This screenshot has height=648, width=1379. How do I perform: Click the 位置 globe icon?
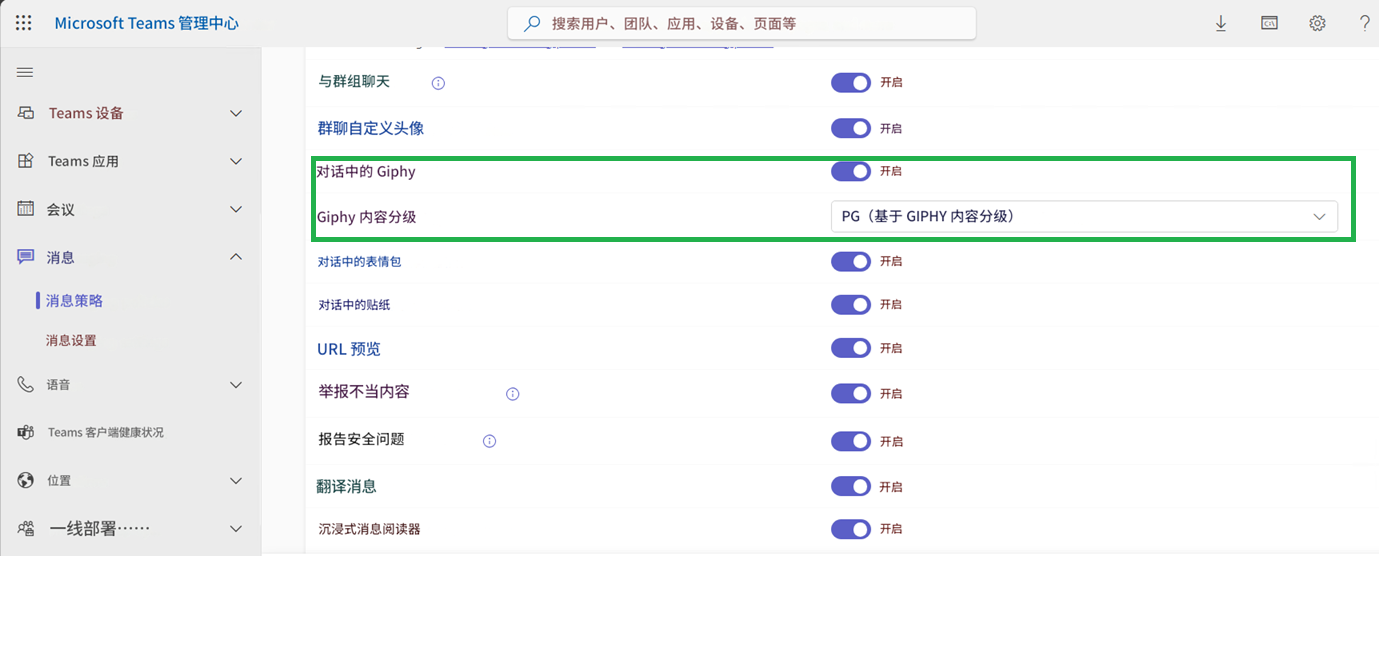(26, 480)
